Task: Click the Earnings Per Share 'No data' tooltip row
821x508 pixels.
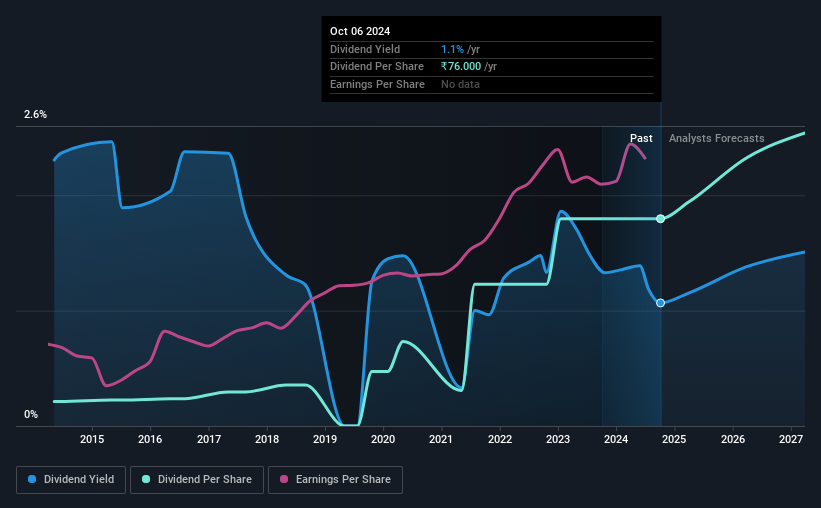Action: click(491, 84)
